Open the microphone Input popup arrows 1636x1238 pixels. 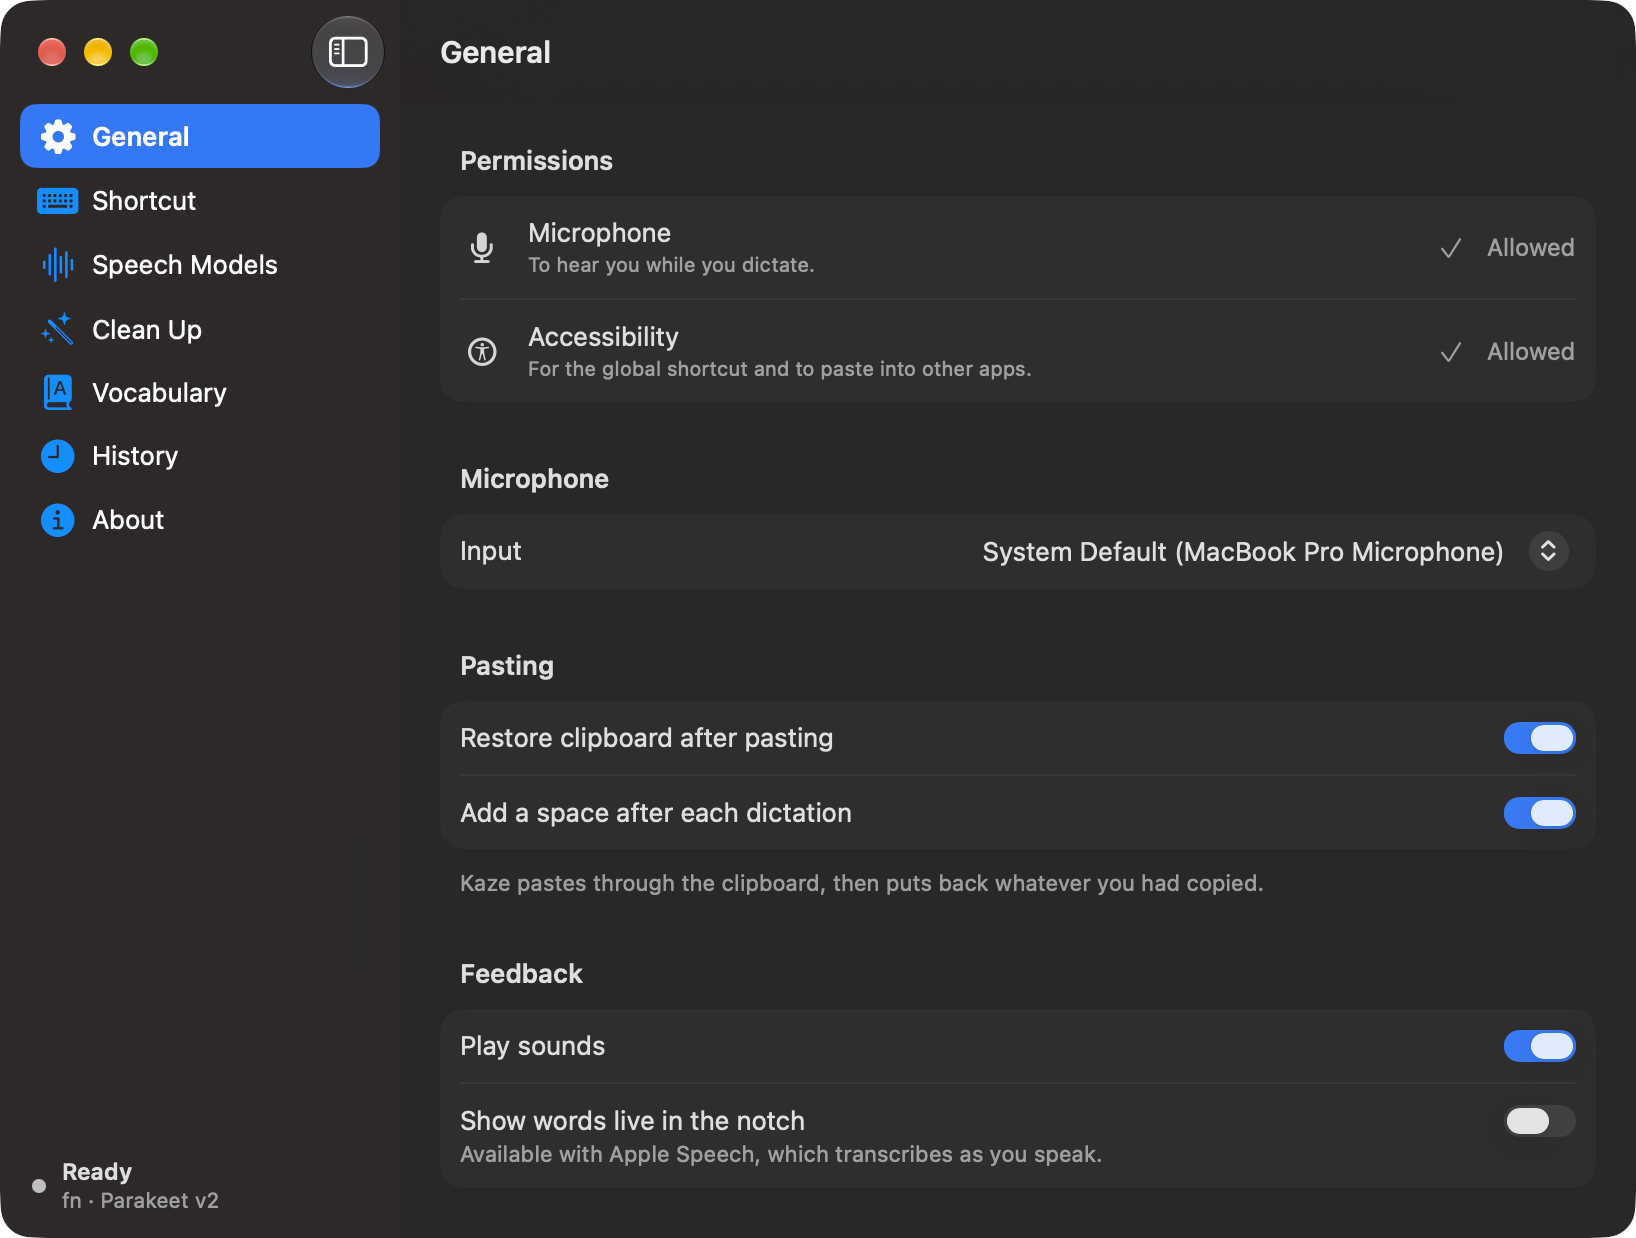(x=1548, y=551)
